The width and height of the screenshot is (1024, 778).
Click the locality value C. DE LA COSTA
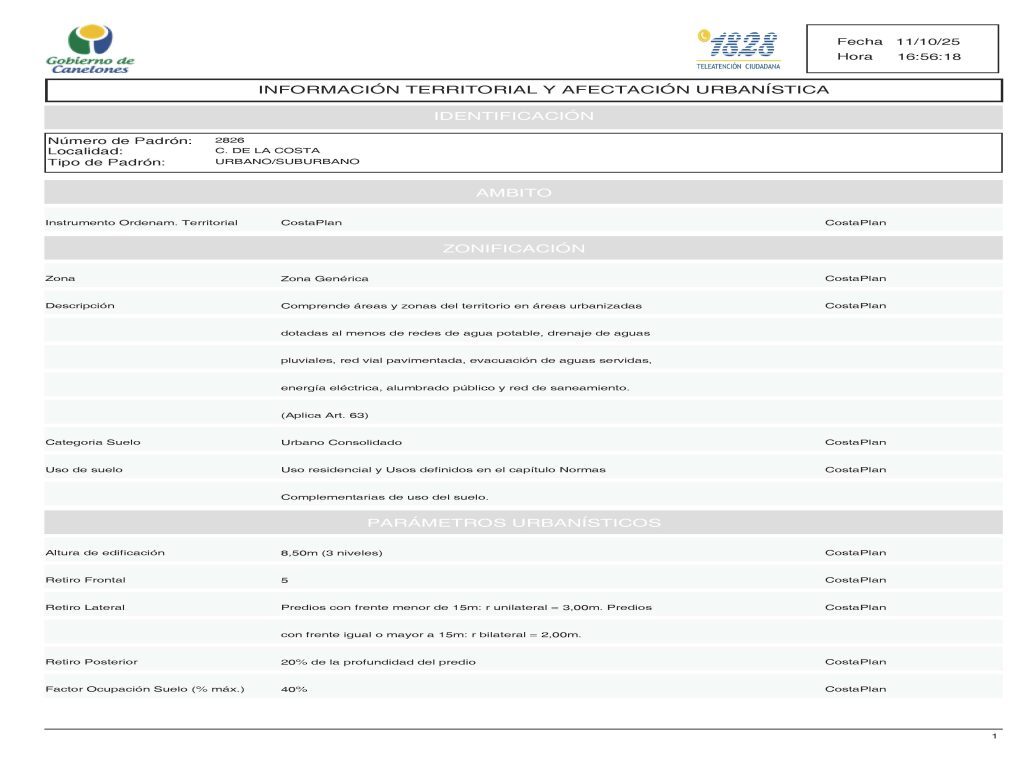click(x=254, y=151)
